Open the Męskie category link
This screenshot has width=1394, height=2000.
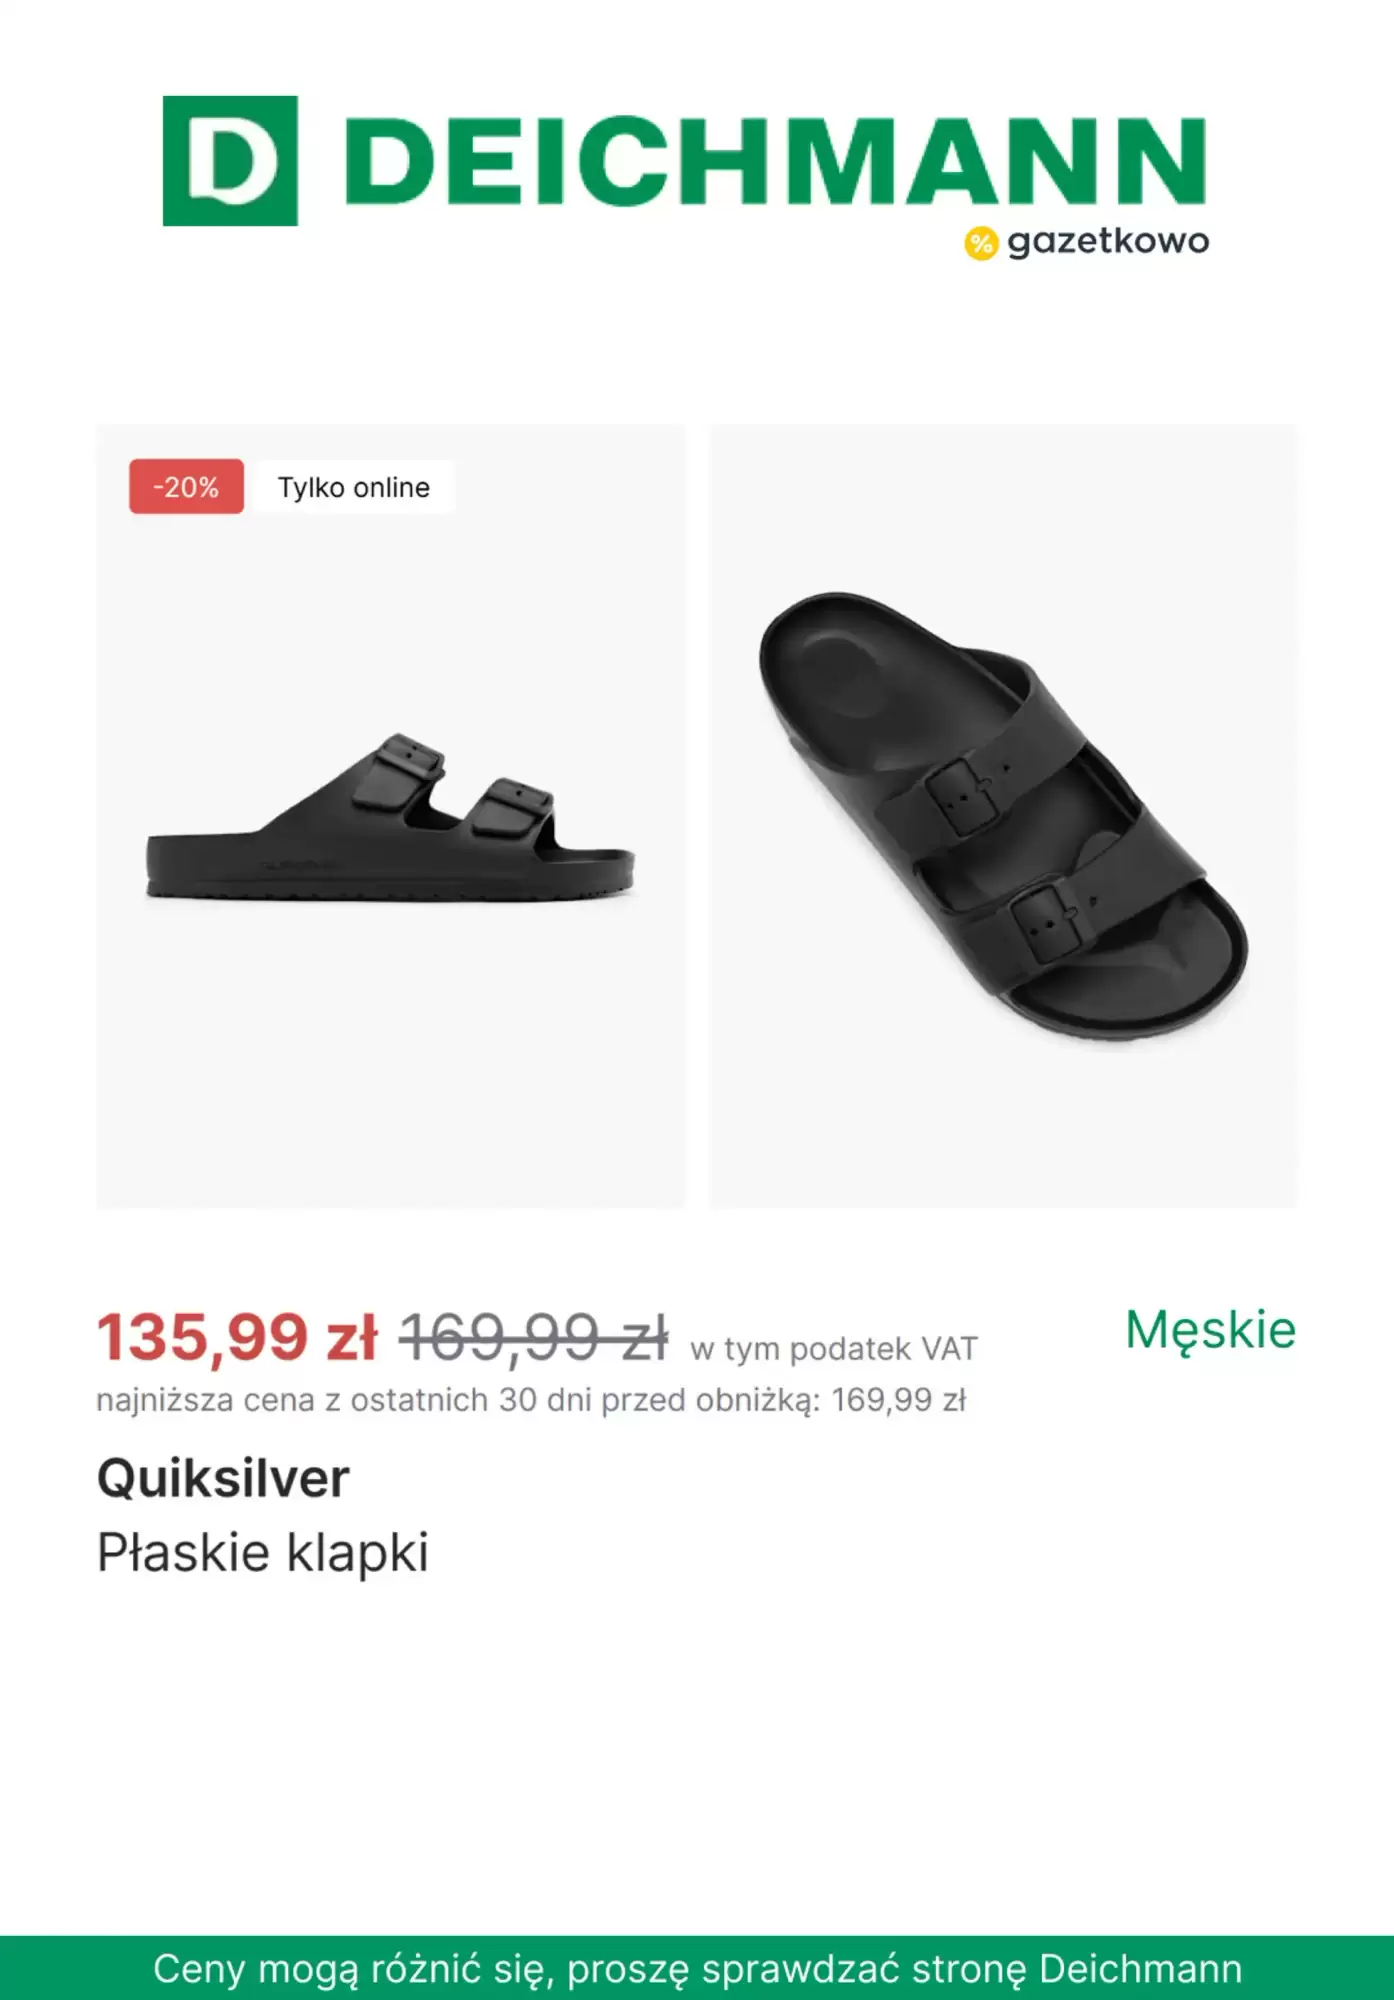pos(1210,1330)
